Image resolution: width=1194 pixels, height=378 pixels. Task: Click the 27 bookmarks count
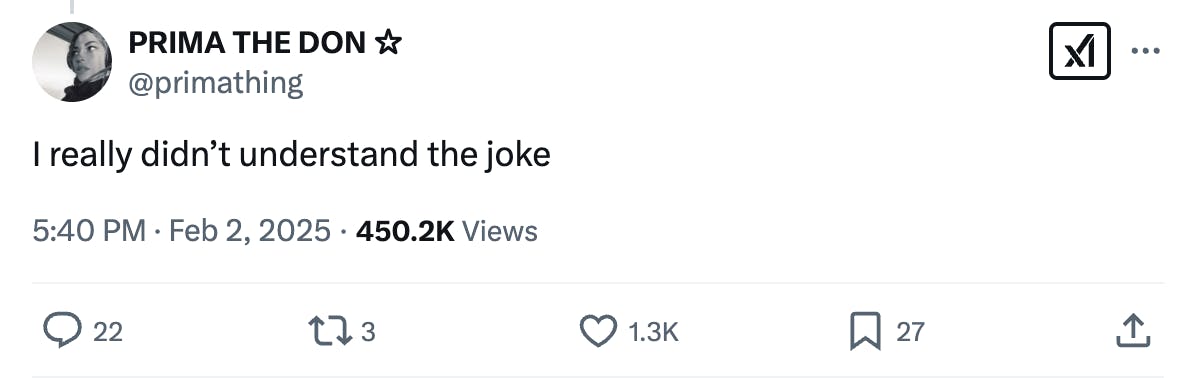(x=910, y=332)
